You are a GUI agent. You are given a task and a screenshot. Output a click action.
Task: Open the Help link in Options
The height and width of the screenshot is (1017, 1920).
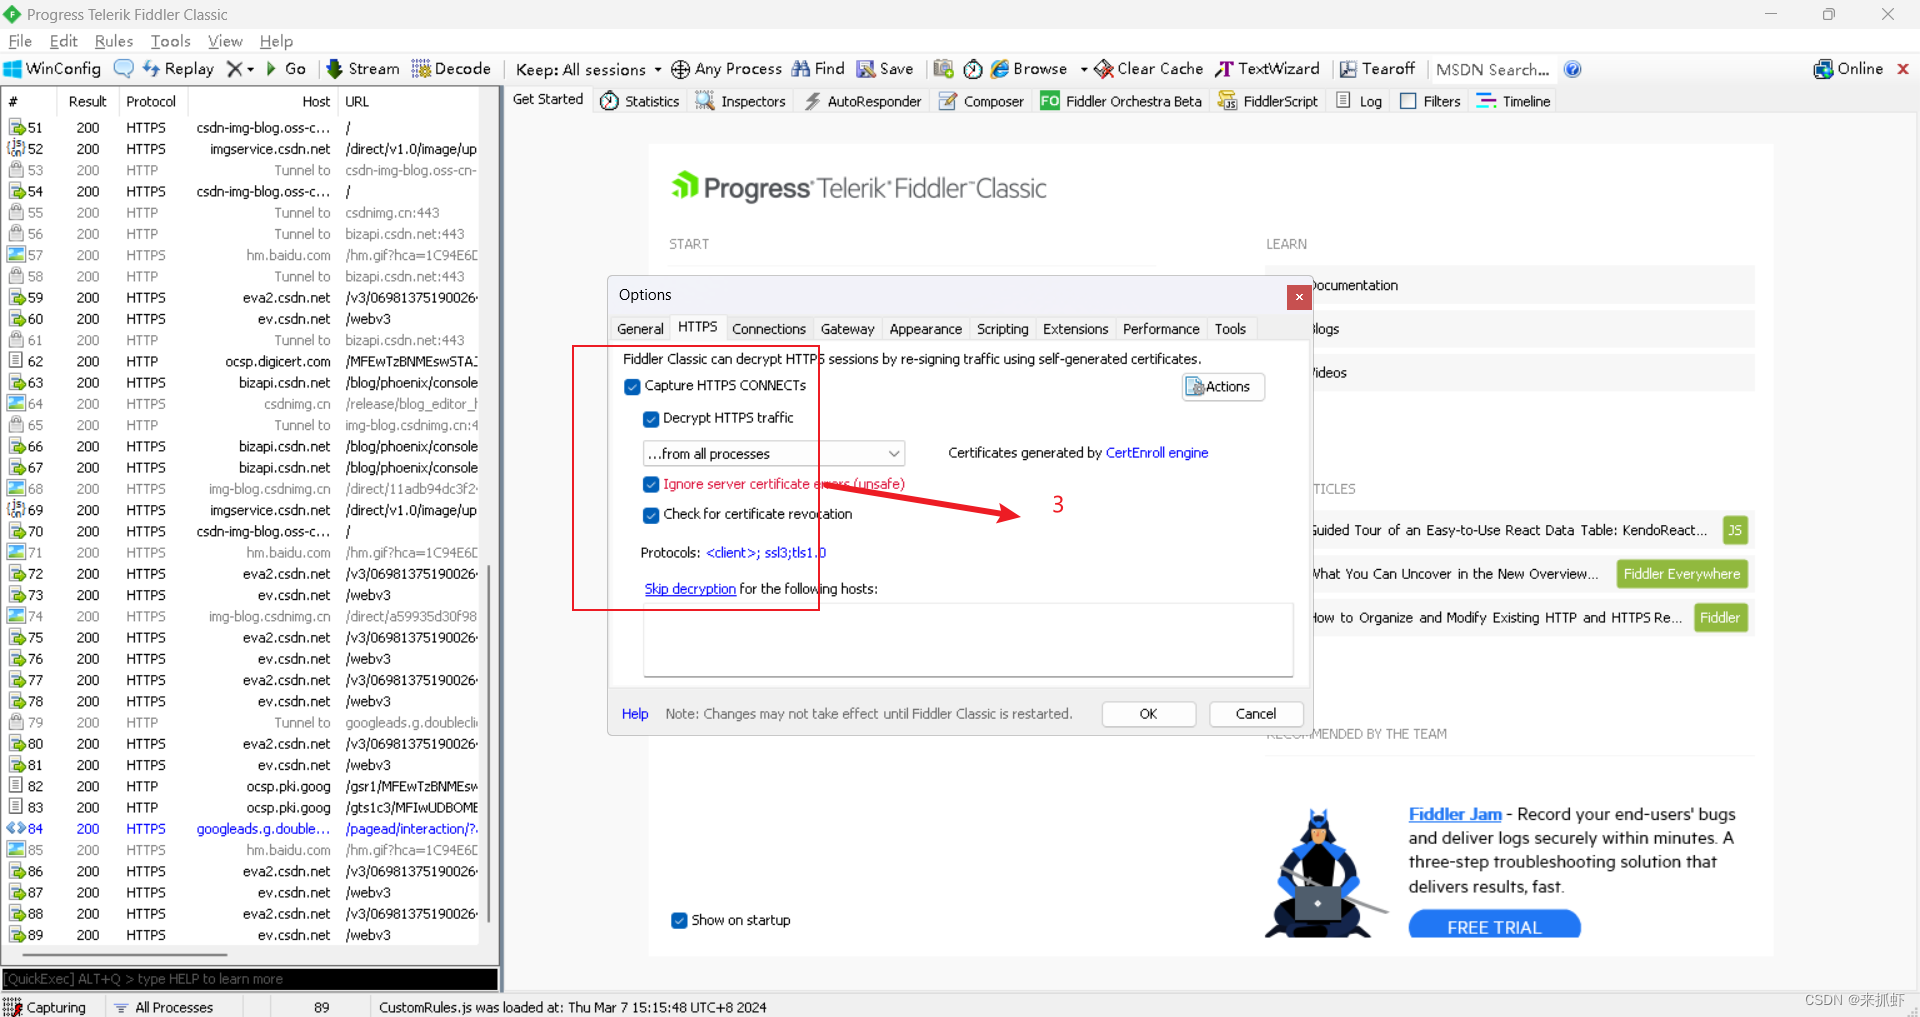635,714
